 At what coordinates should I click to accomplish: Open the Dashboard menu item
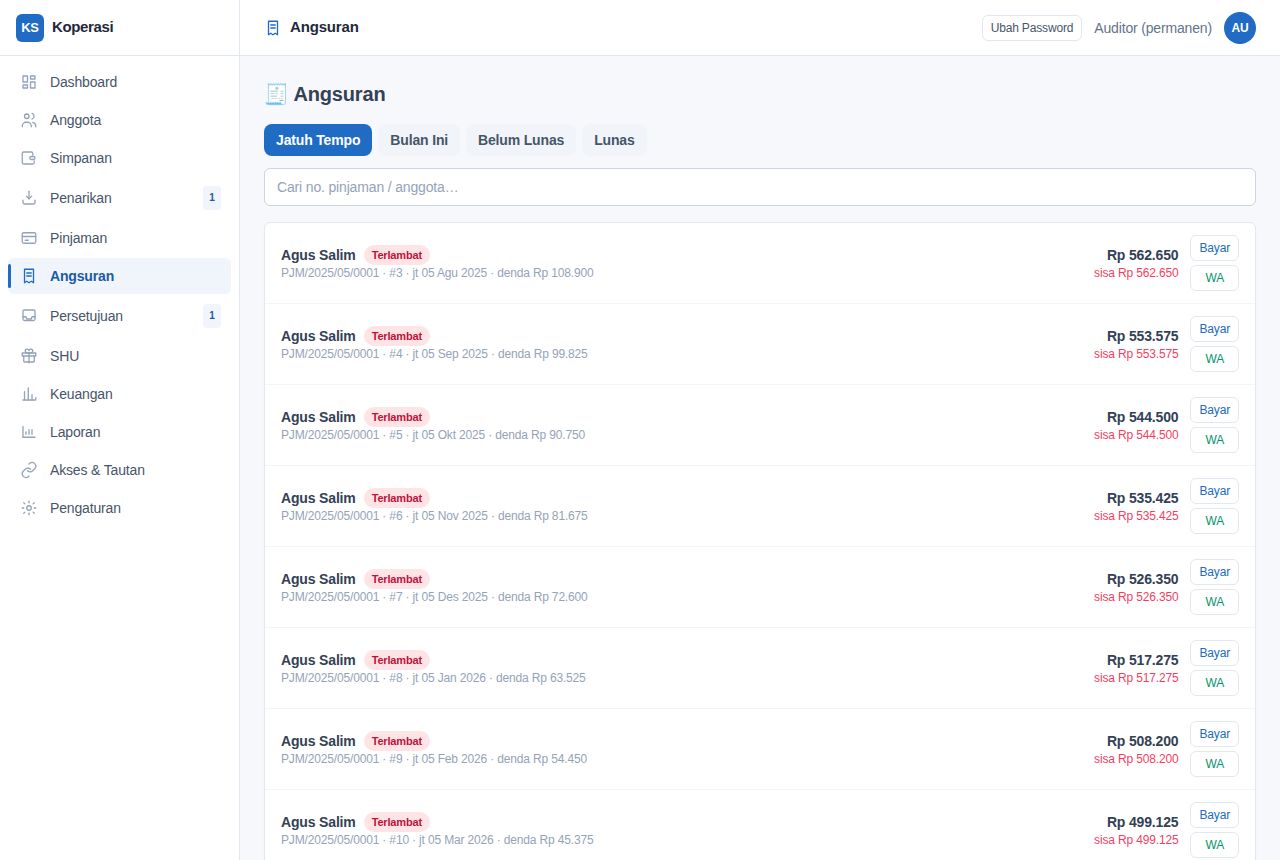click(119, 82)
